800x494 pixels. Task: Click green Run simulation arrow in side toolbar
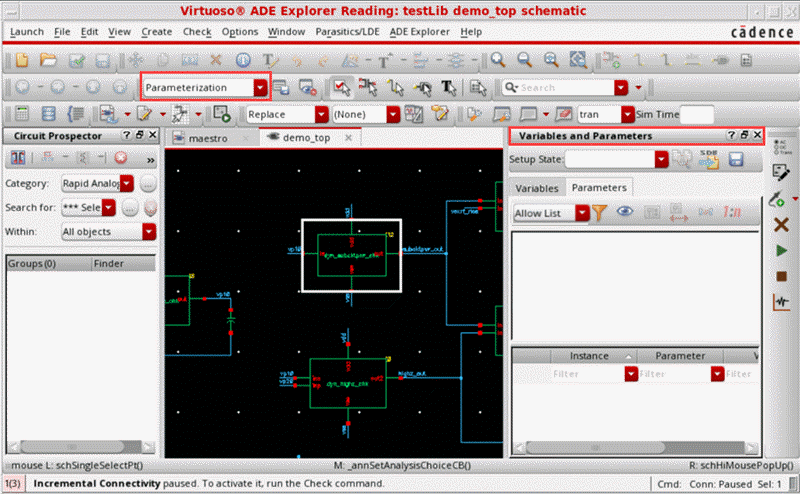(781, 251)
